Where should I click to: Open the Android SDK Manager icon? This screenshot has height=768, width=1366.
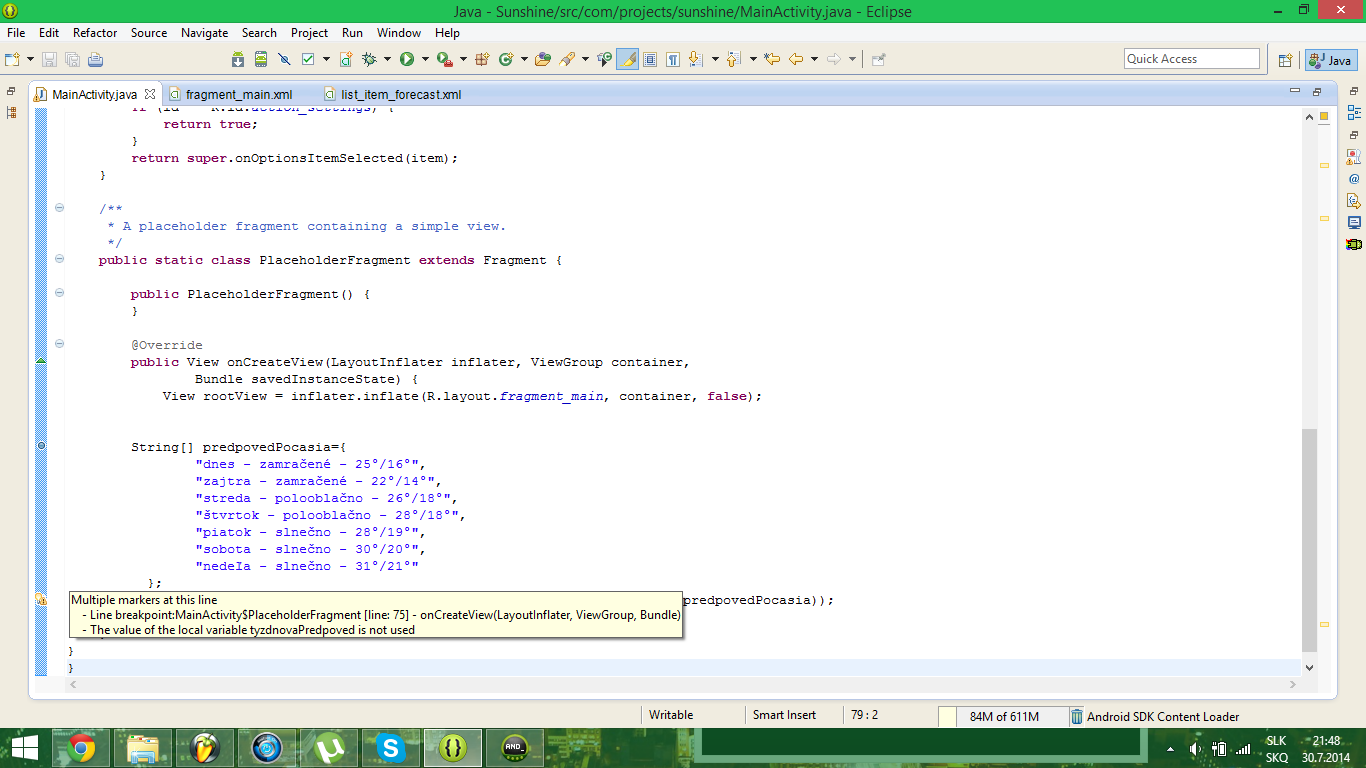click(238, 60)
